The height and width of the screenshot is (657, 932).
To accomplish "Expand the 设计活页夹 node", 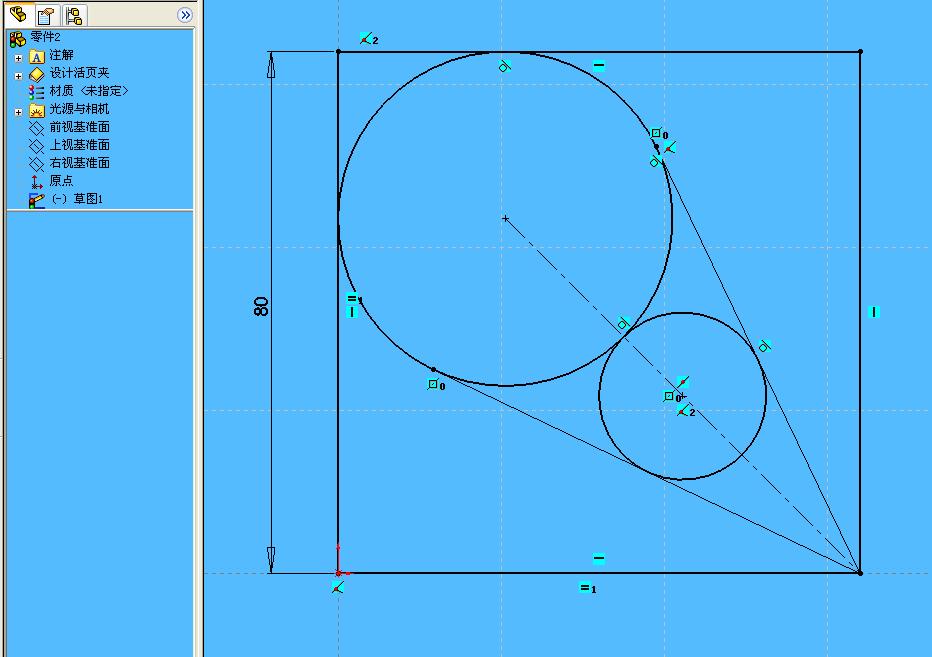I will click(18, 76).
